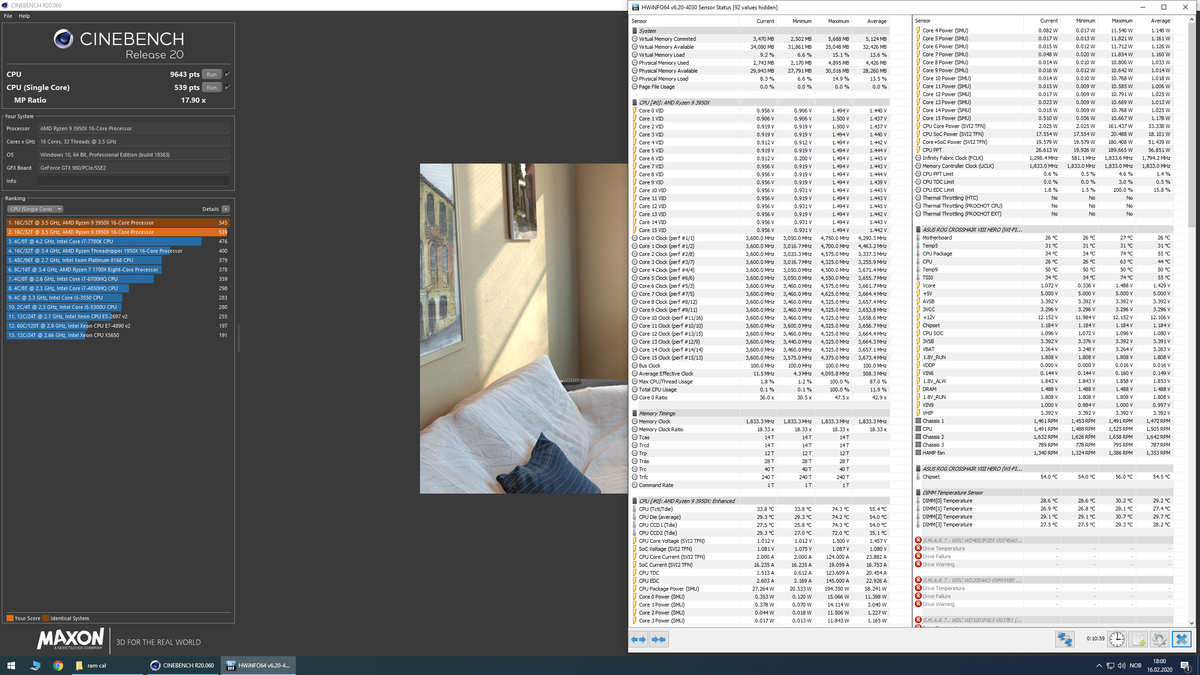Toggle checkbox next to CPU (Single Core) score
This screenshot has height=675, width=1200.
coord(227,87)
